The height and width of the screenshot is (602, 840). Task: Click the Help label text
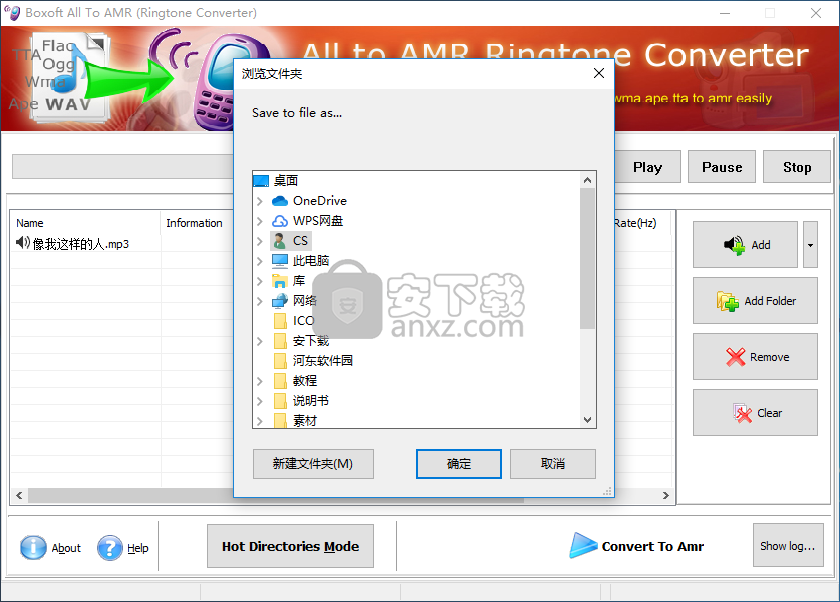click(138, 548)
